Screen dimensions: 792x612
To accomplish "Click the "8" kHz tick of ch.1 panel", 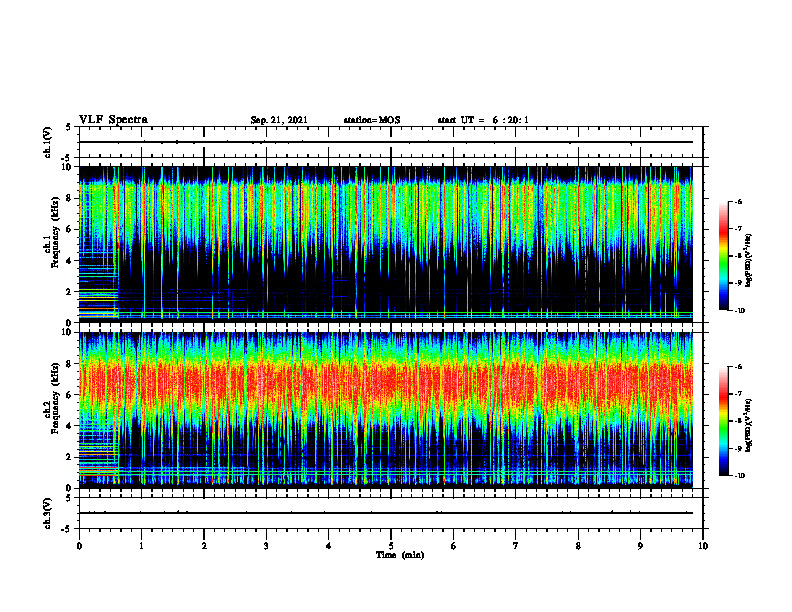I will coord(70,198).
